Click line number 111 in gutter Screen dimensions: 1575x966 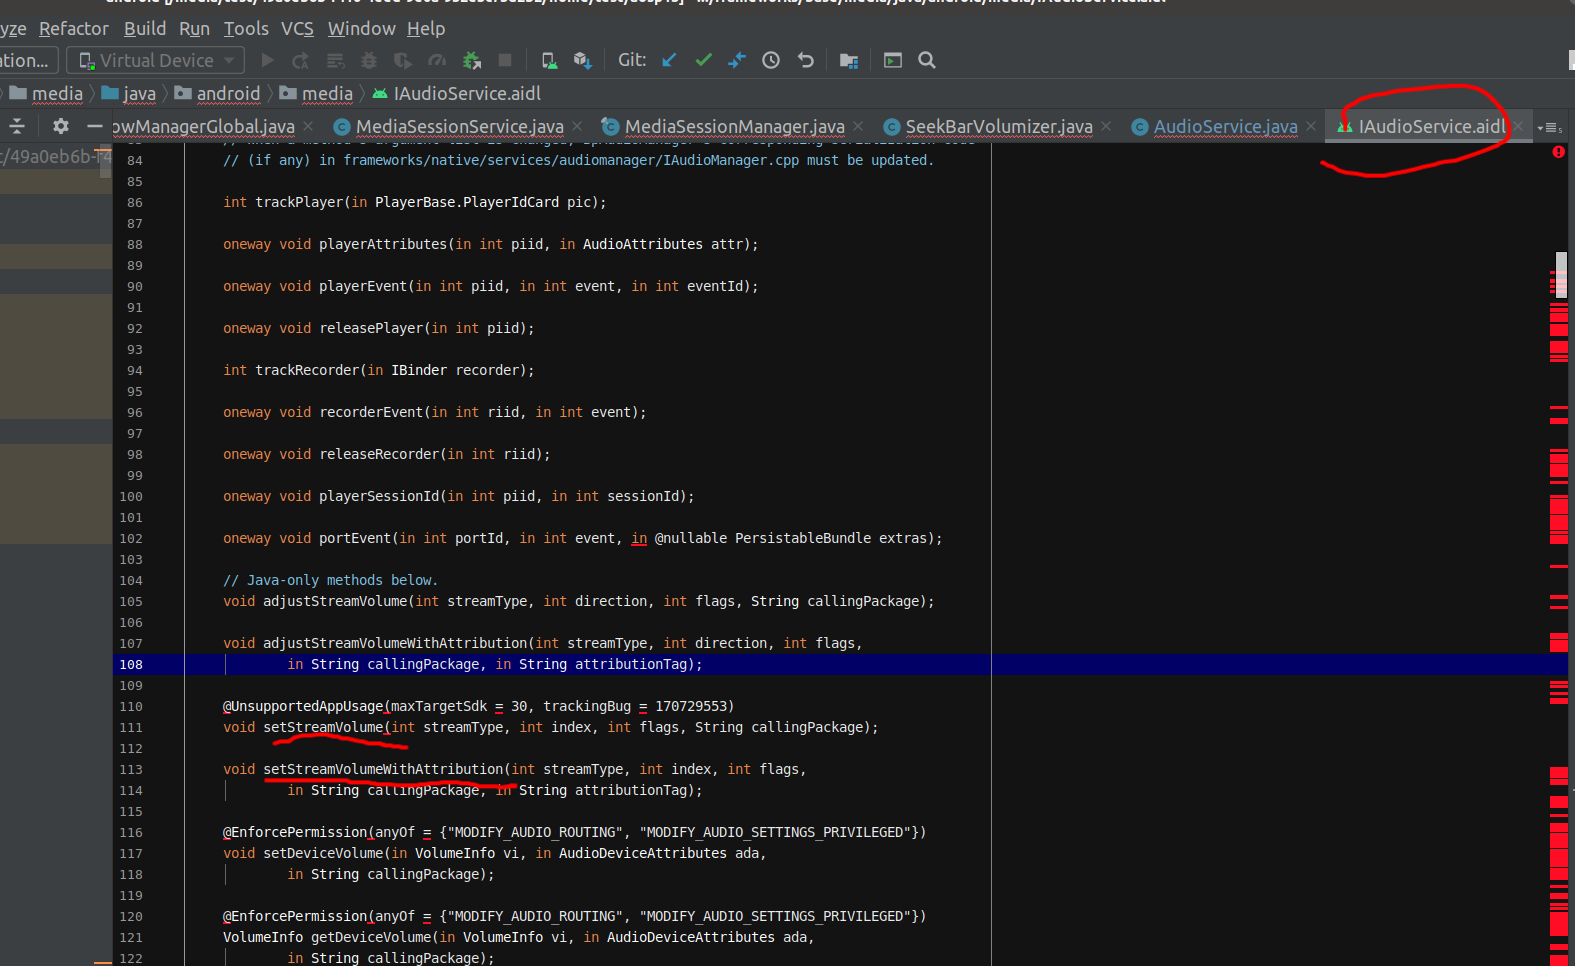coord(131,727)
